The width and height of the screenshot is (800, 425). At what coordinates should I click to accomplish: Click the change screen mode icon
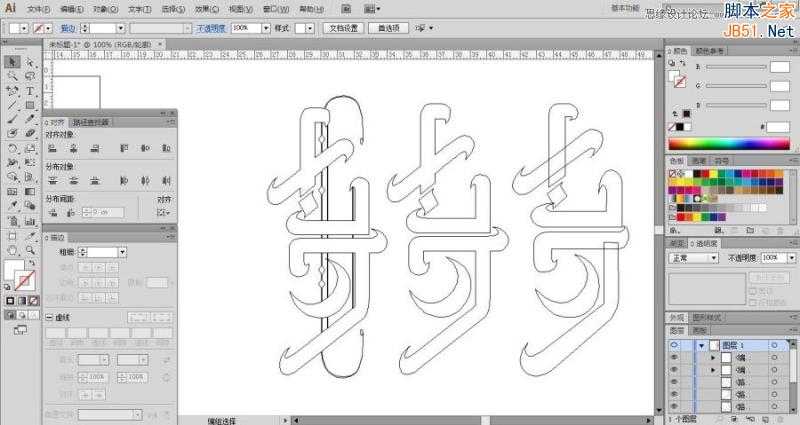coord(20,330)
